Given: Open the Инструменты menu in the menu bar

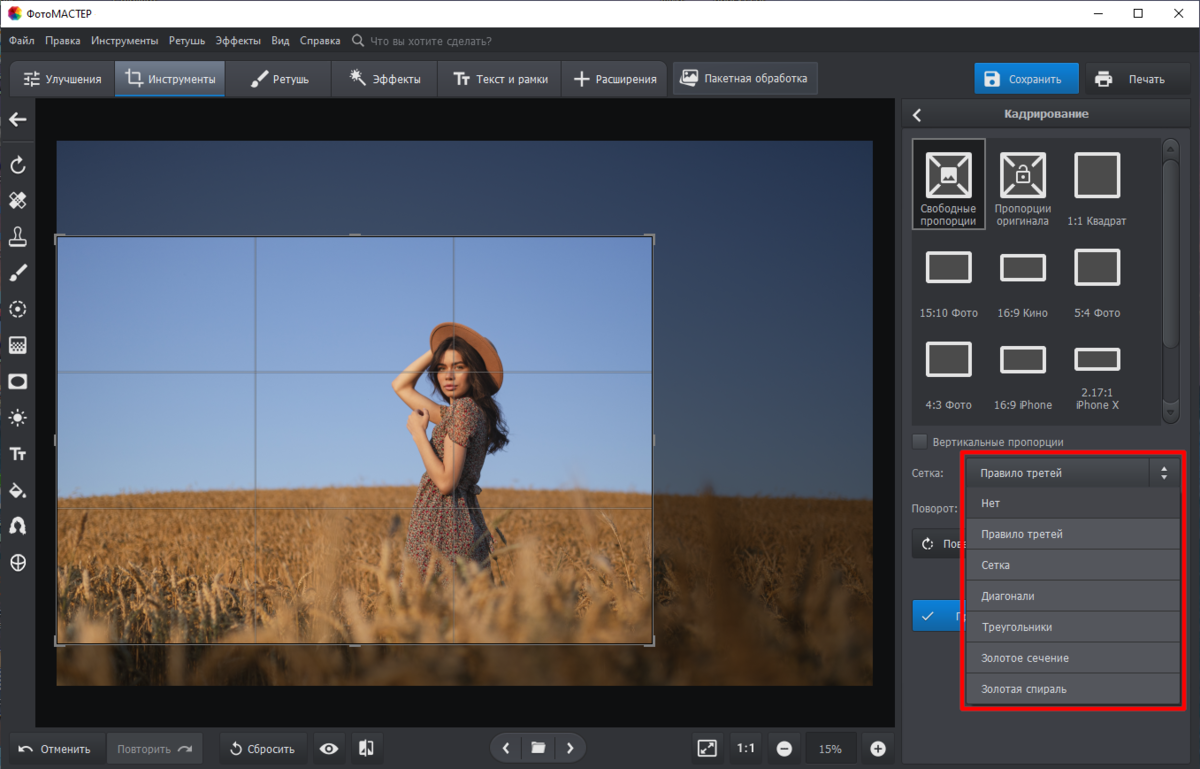Looking at the screenshot, I should click(124, 41).
